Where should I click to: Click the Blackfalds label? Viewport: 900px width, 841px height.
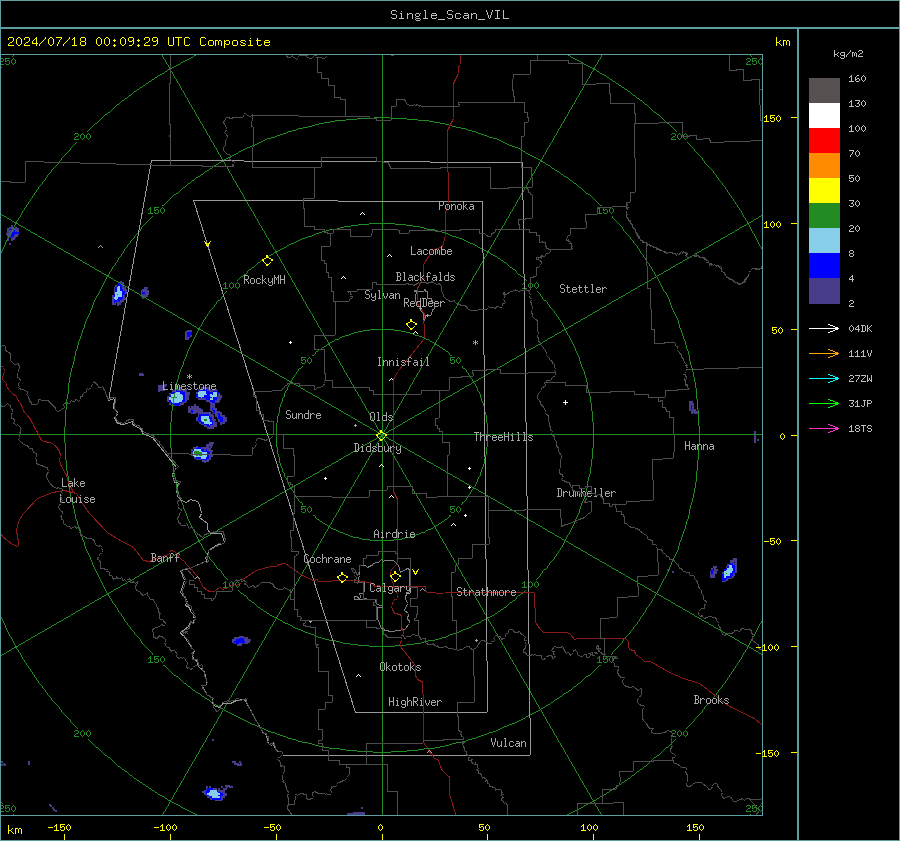coord(425,277)
